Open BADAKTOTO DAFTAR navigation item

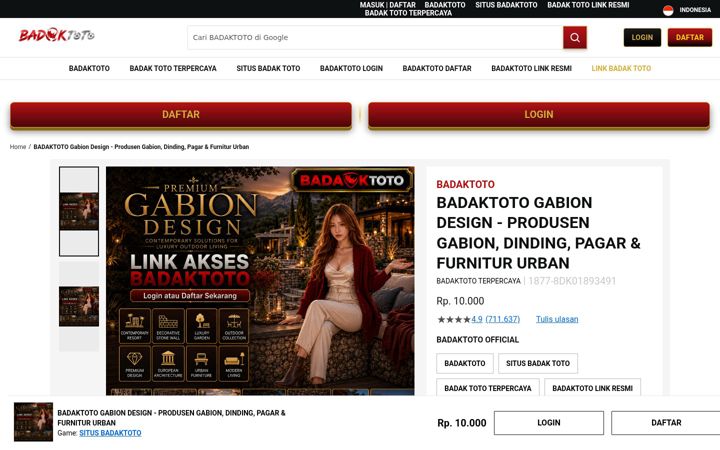tap(437, 68)
